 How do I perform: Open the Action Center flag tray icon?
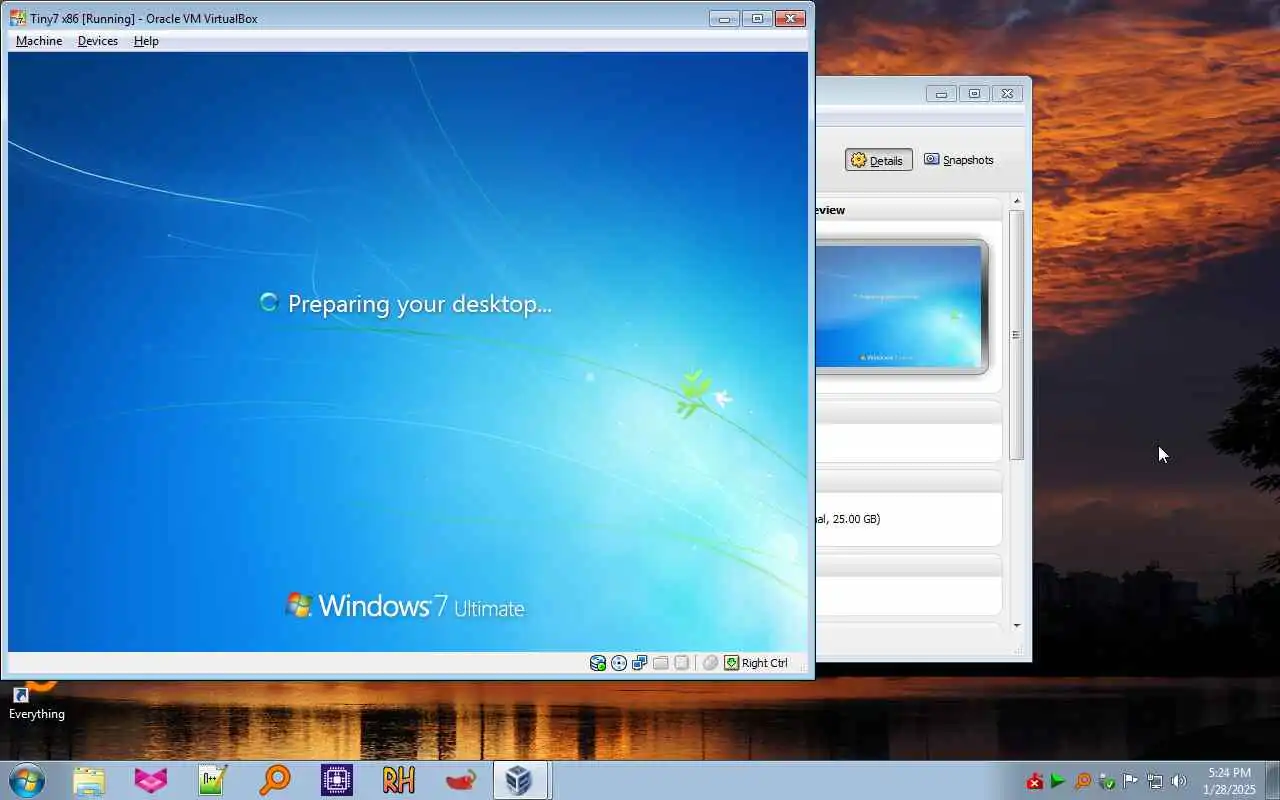tap(1130, 781)
